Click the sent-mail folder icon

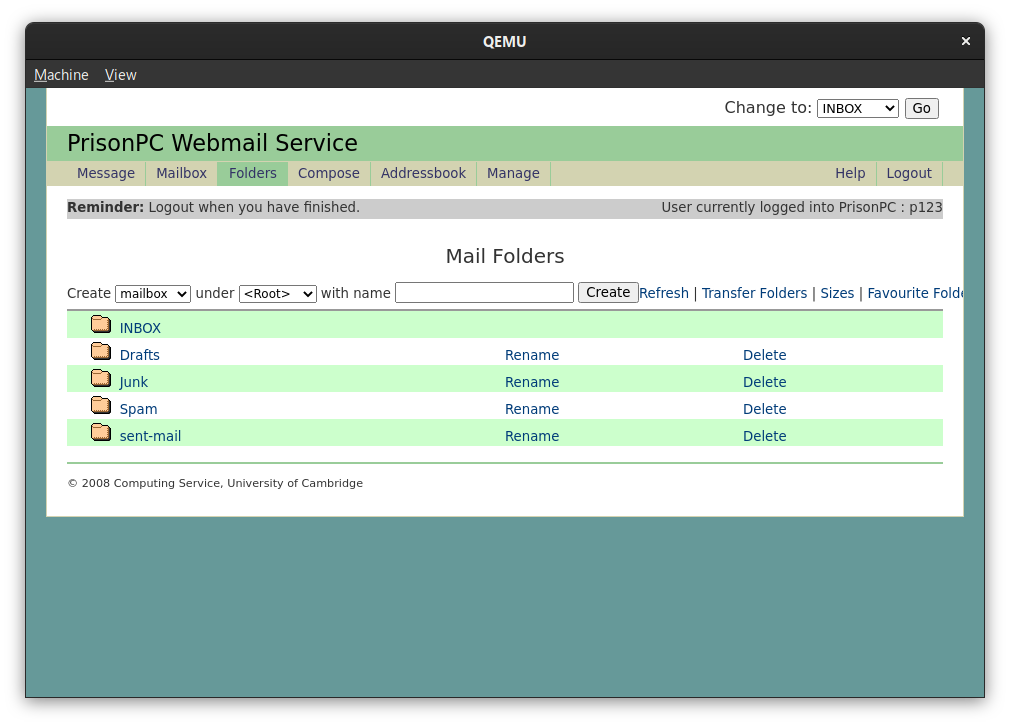coord(100,432)
